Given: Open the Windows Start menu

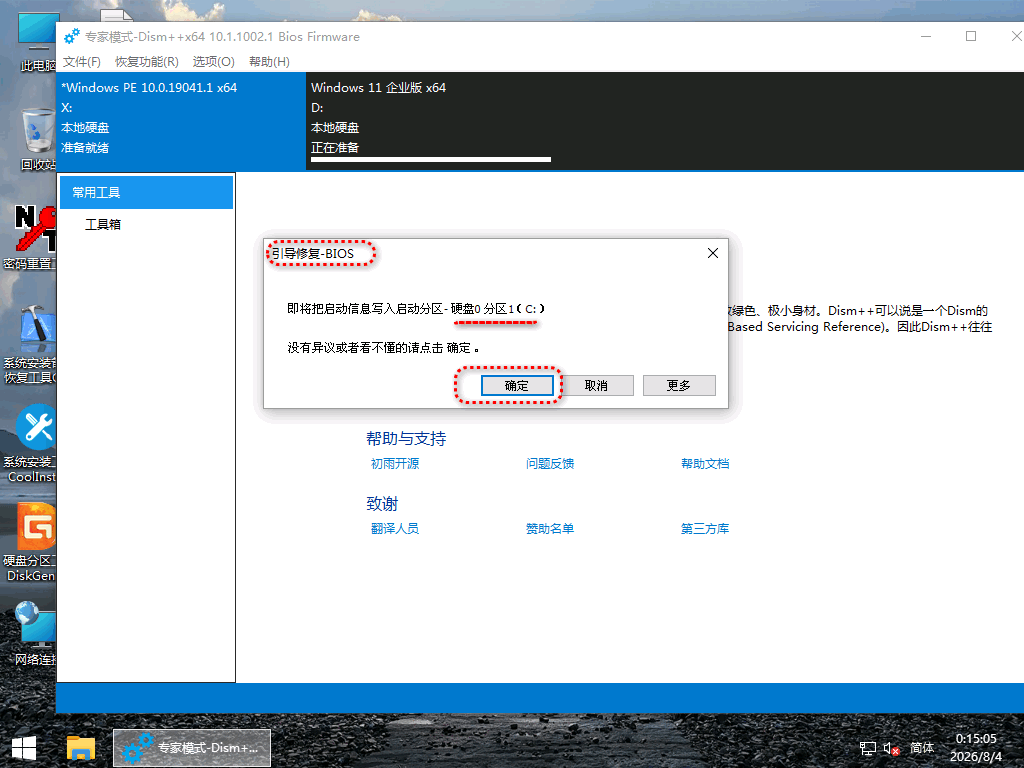Looking at the screenshot, I should pos(24,748).
